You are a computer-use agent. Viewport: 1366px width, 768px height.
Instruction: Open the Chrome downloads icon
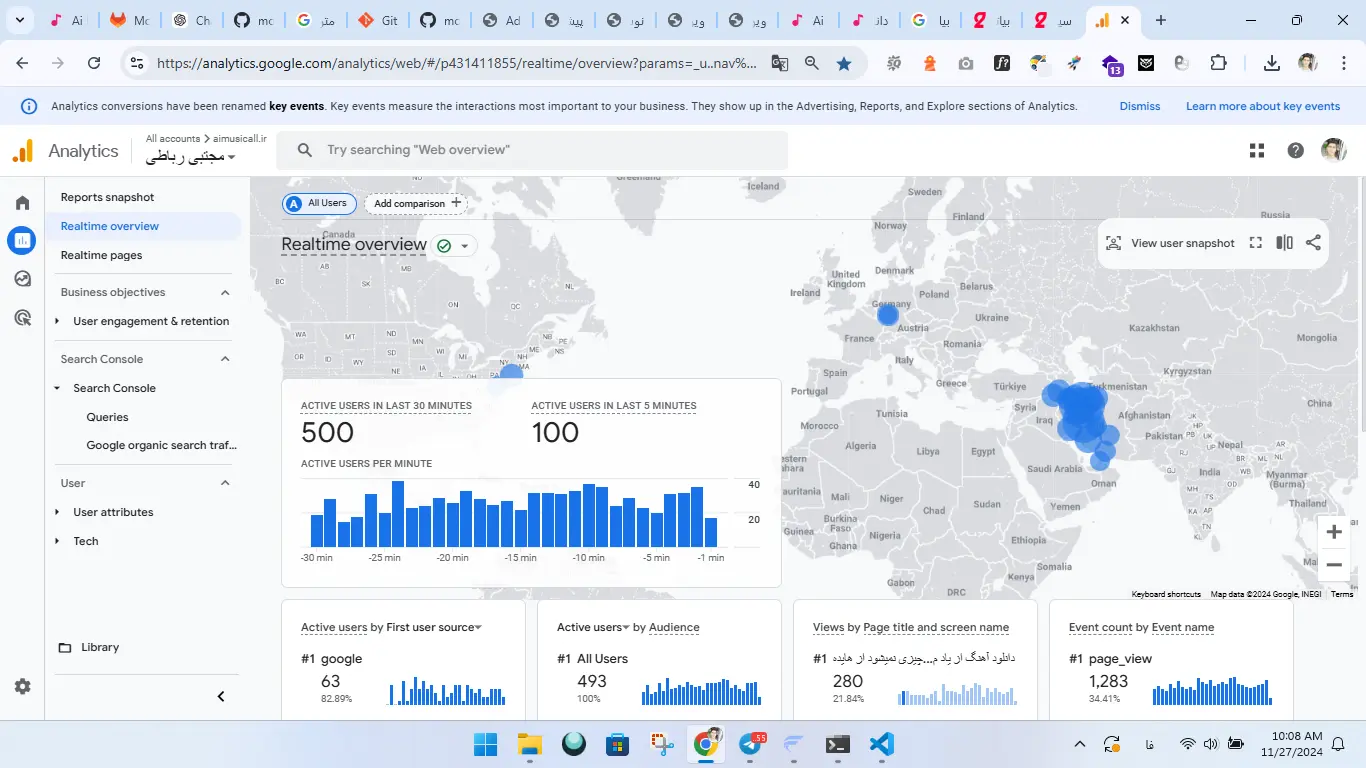tap(1272, 63)
